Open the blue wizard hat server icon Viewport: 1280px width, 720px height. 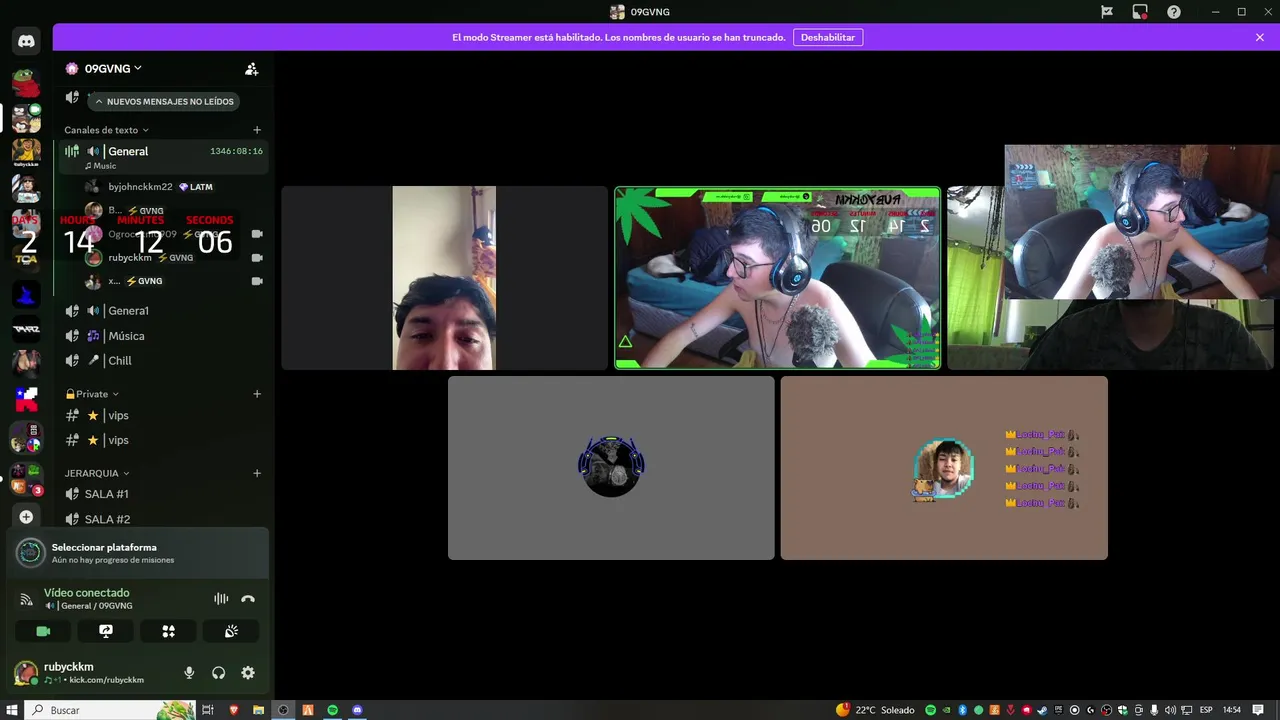(26, 294)
